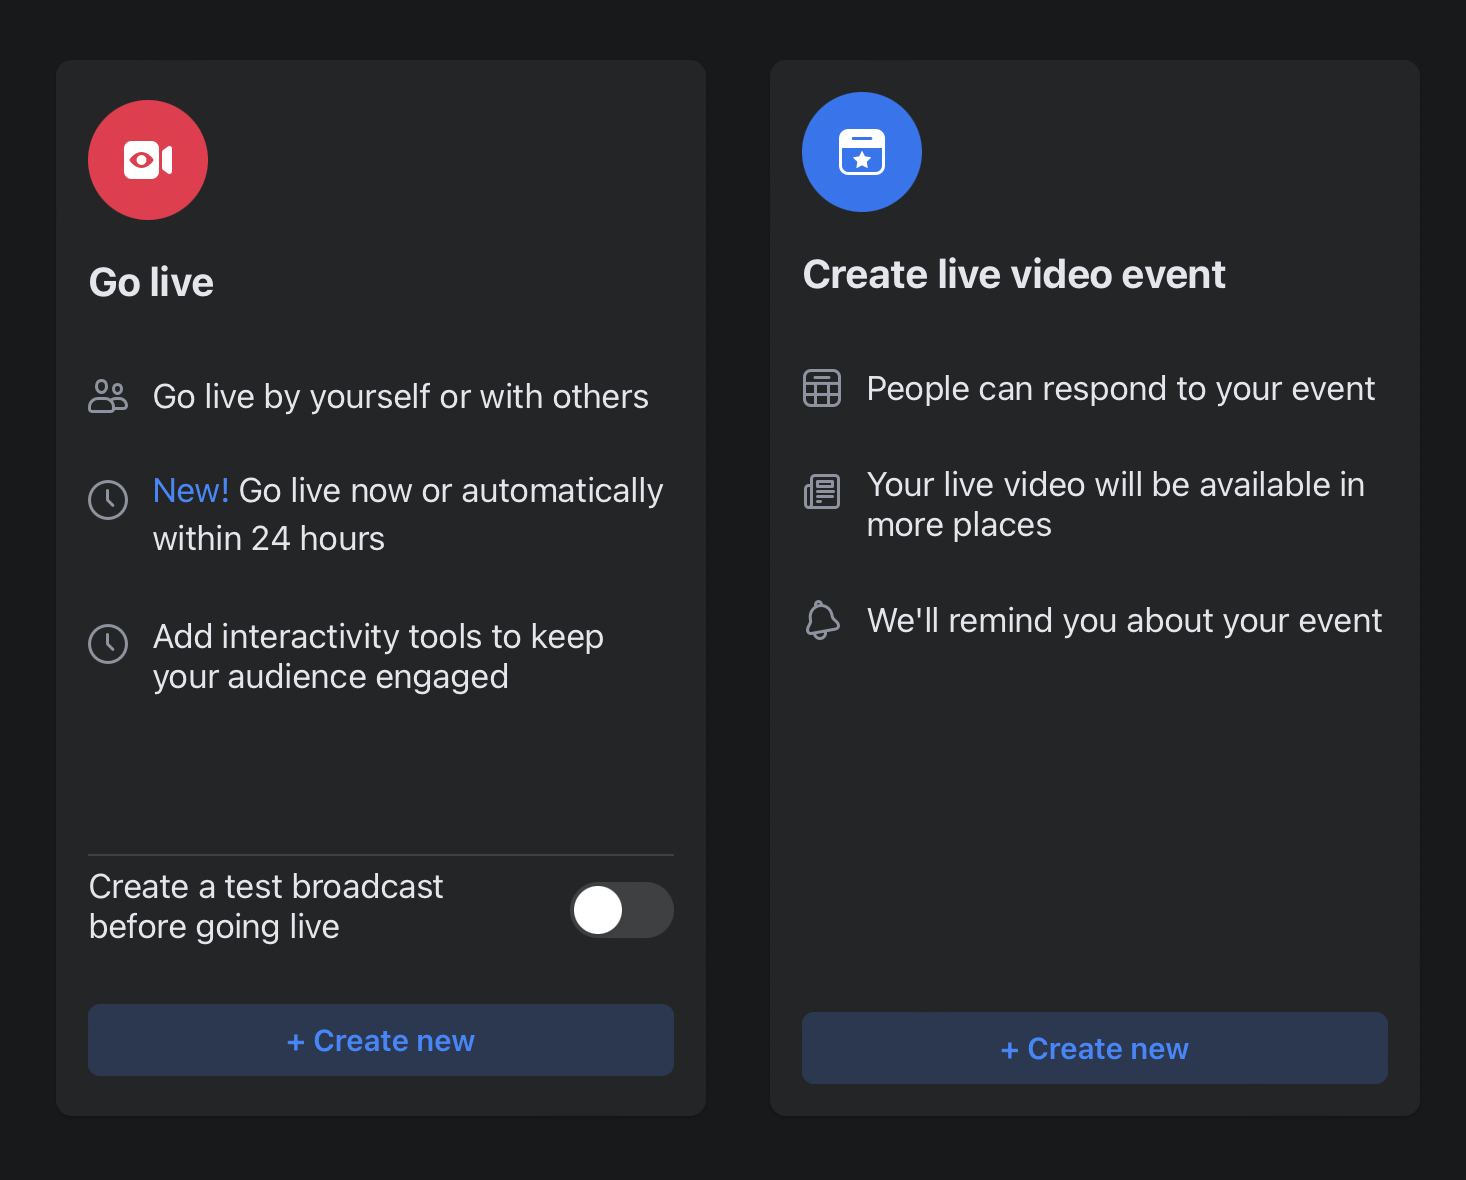This screenshot has width=1466, height=1180.
Task: Click 'People can respond to your event' text
Action: coord(1121,389)
